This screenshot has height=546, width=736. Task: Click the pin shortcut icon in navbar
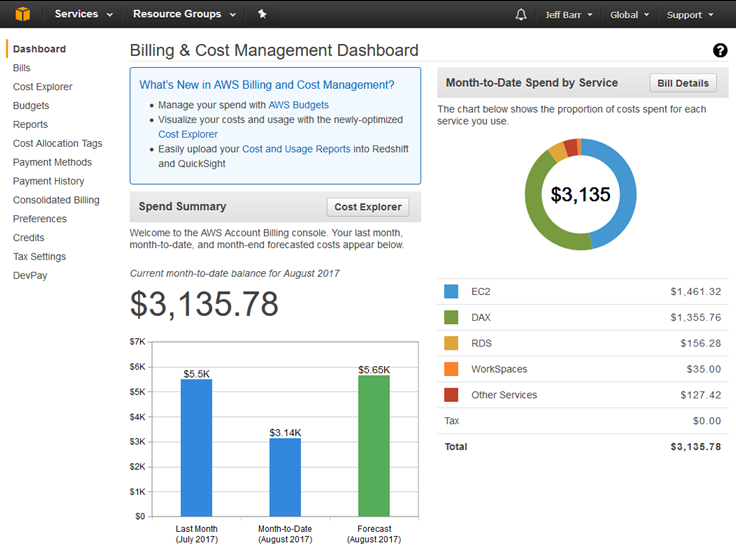262,14
